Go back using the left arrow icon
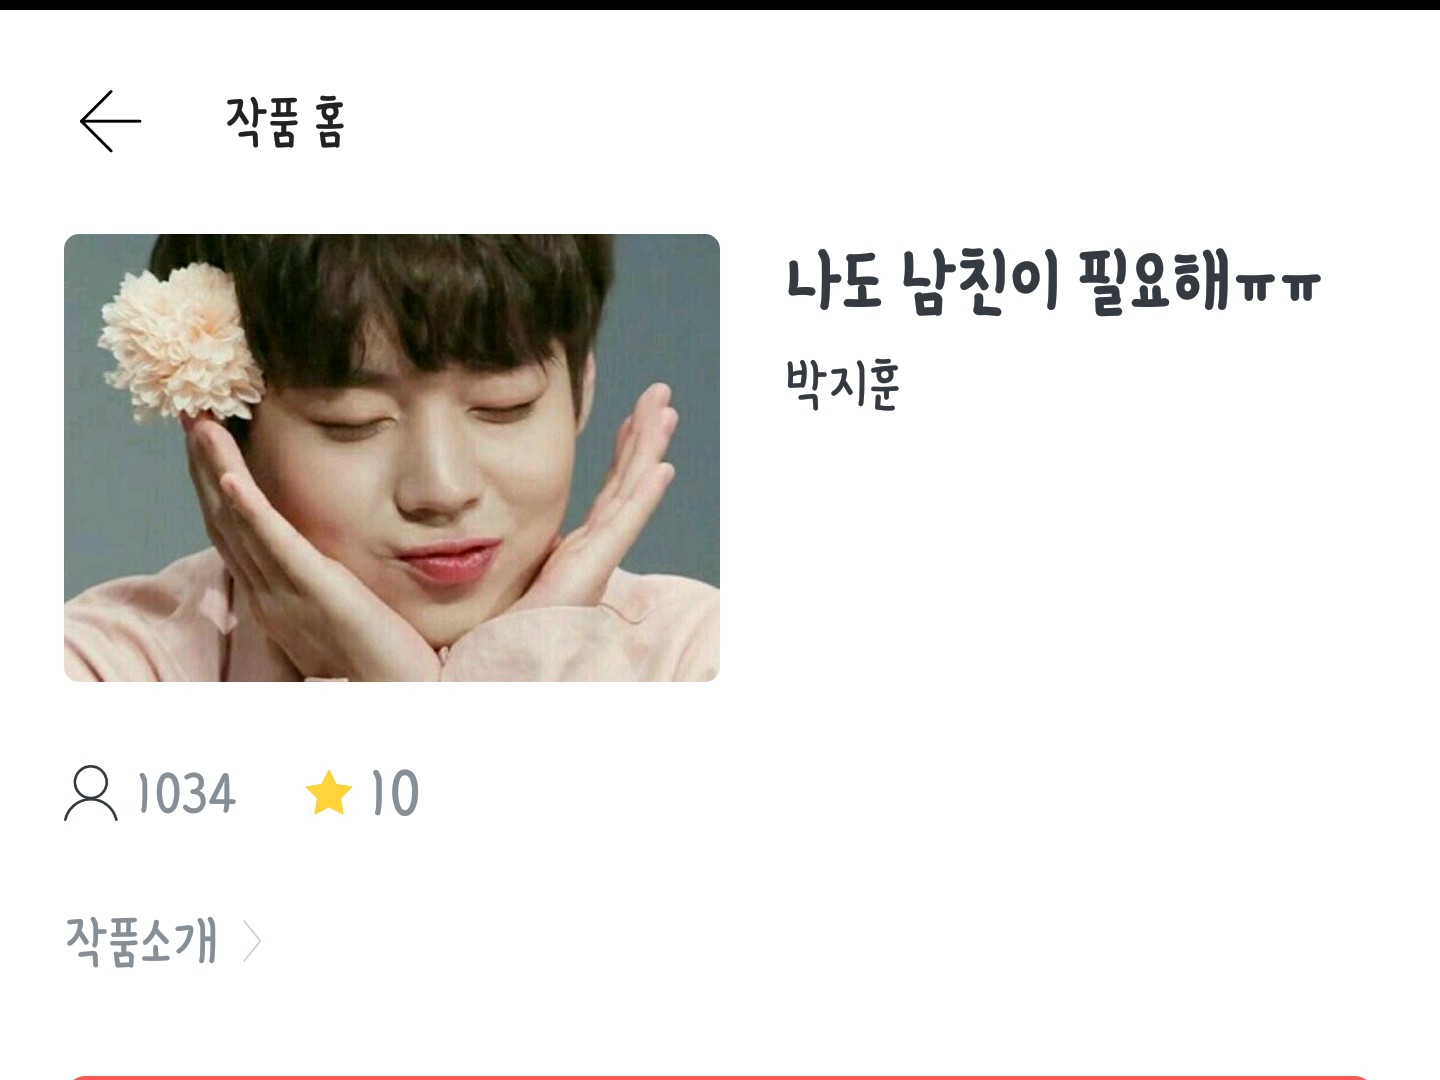Viewport: 1440px width, 1080px height. [110, 121]
